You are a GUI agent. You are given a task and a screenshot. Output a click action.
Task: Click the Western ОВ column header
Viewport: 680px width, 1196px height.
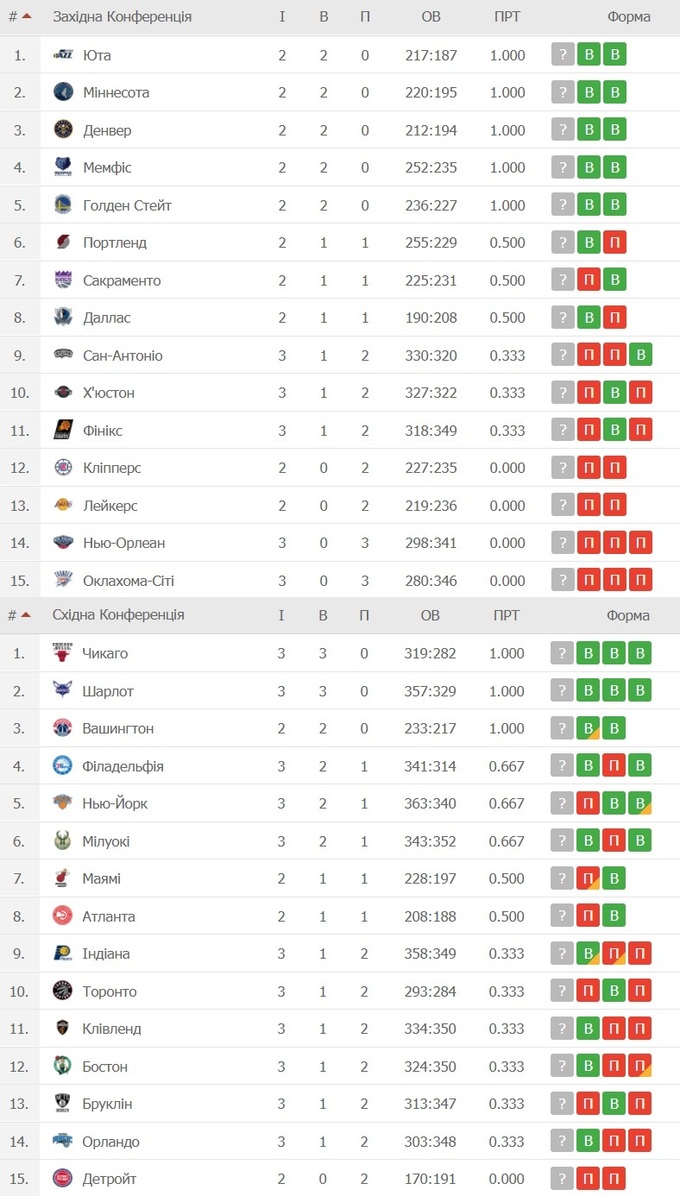(x=431, y=16)
